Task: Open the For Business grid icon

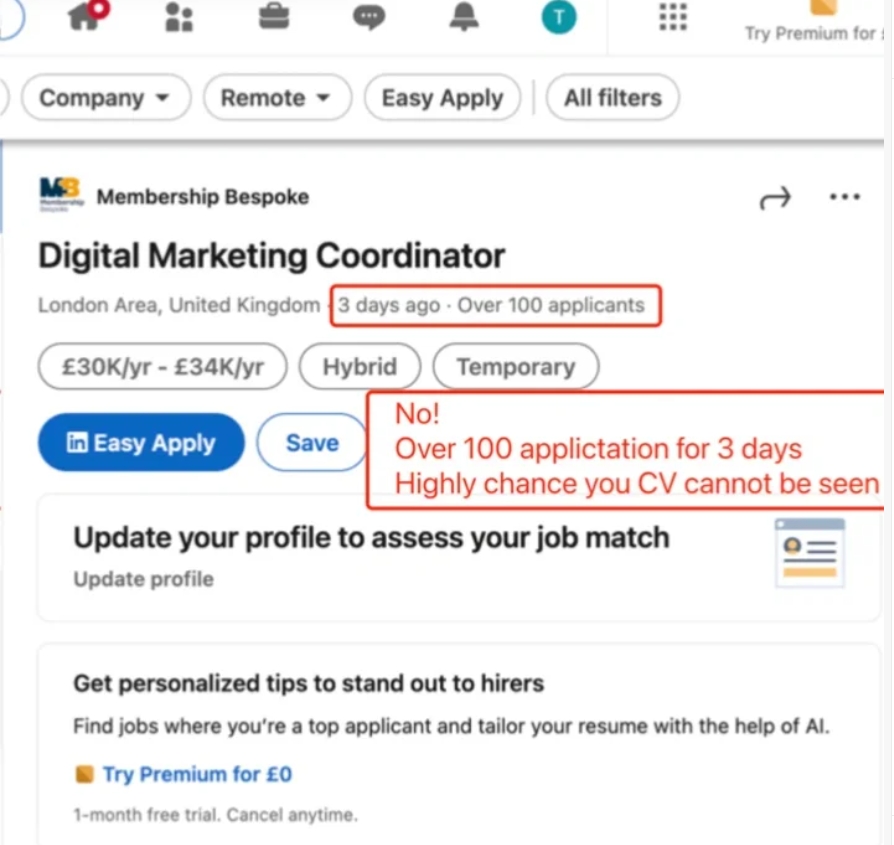Action: point(672,16)
